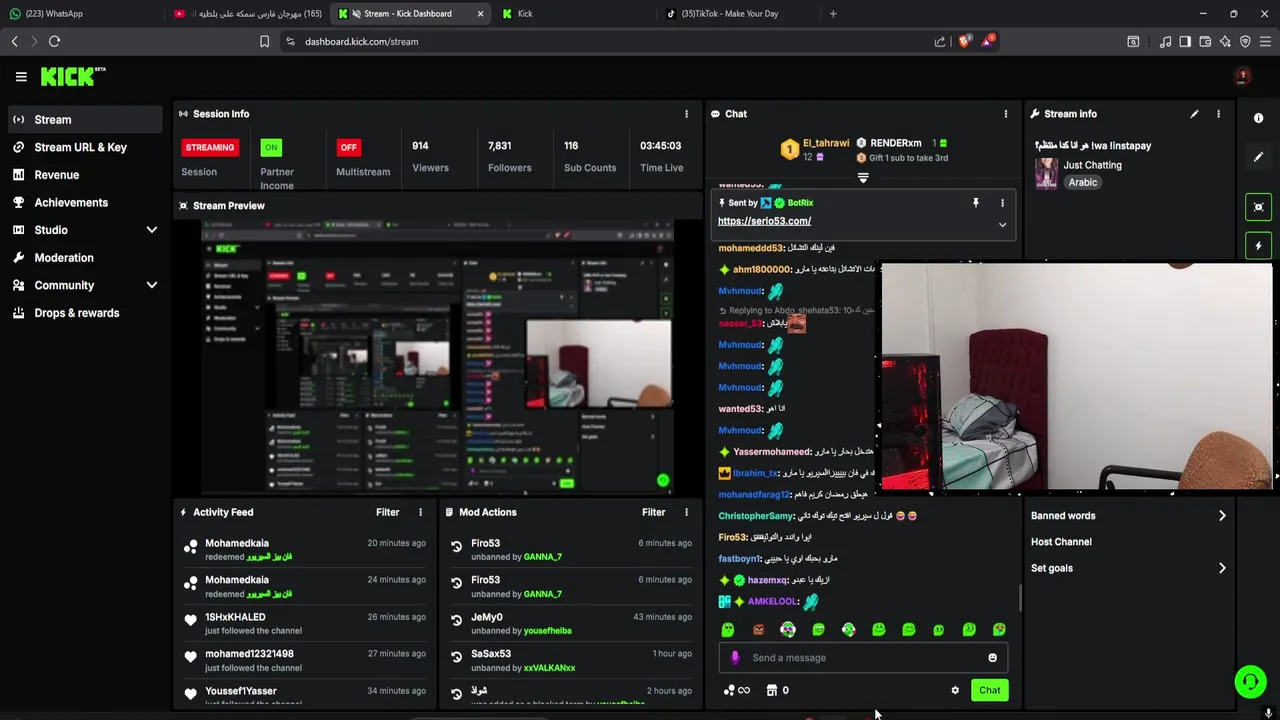Image resolution: width=1280 pixels, height=720 pixels.
Task: Open the Brave VPN shield icon
Action: [x=1245, y=42]
